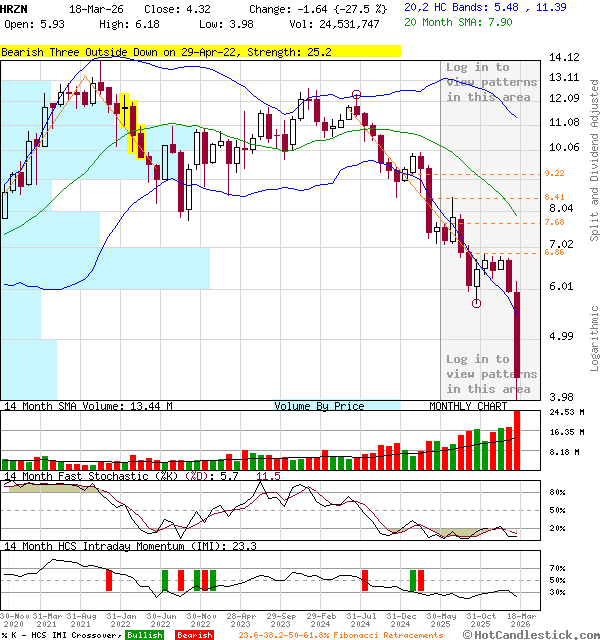The height and width of the screenshot is (640, 600).
Task: Click the red circle marker near the 2025 low
Action: pyautogui.click(x=476, y=303)
